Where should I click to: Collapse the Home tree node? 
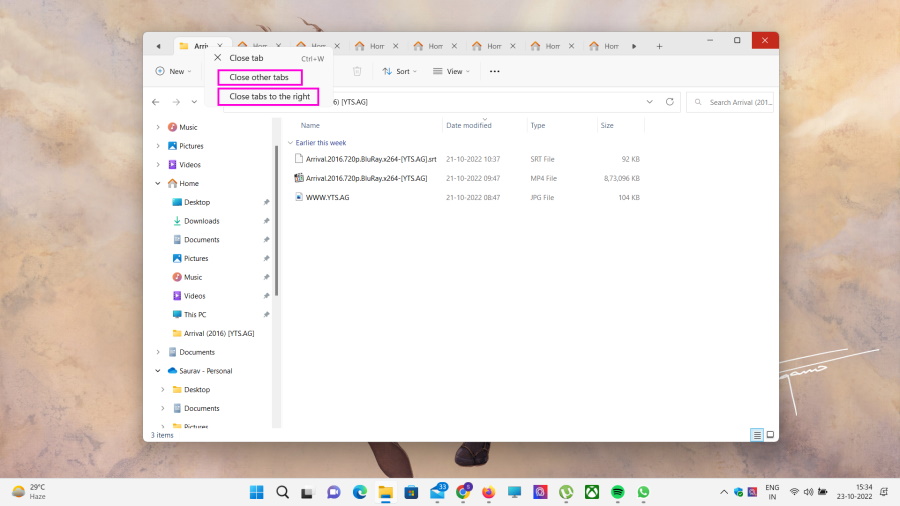[x=158, y=184]
